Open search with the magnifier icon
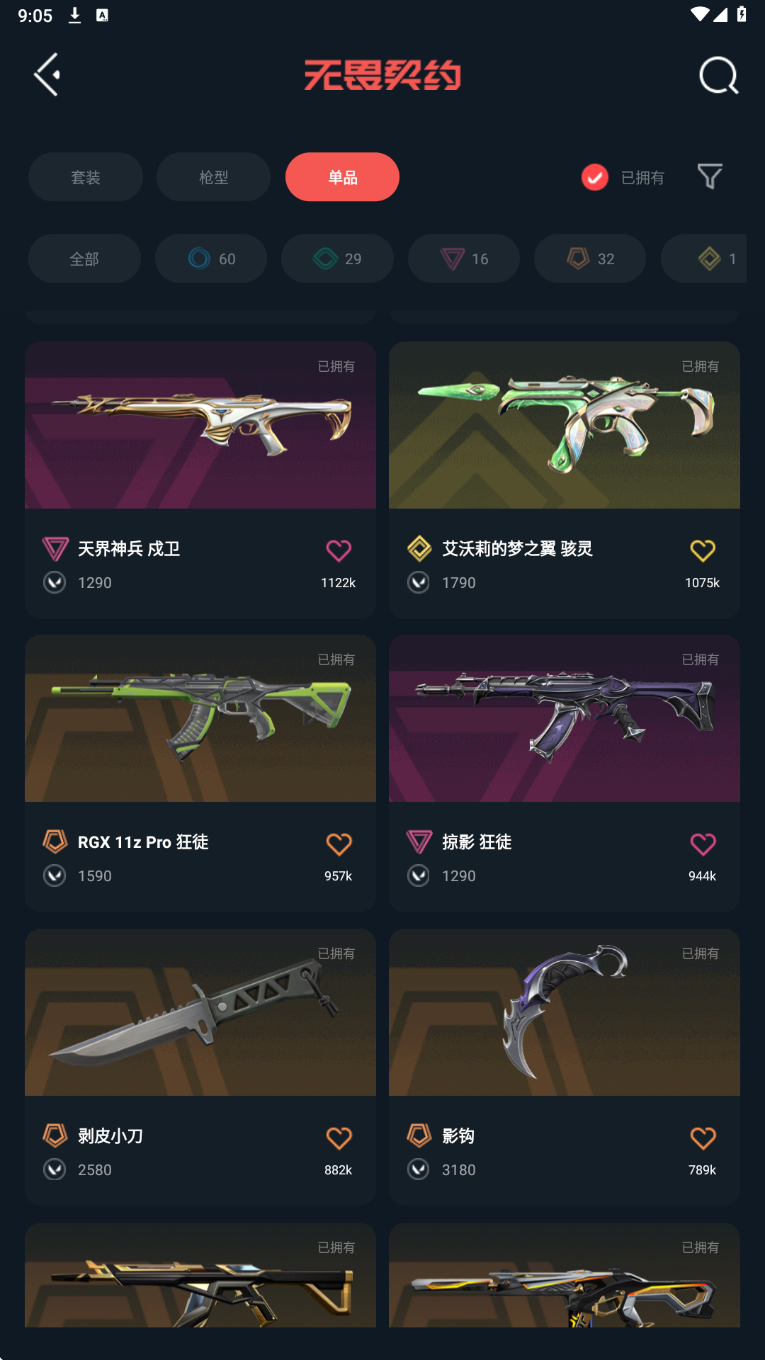Viewport: 765px width, 1360px height. (x=718, y=75)
